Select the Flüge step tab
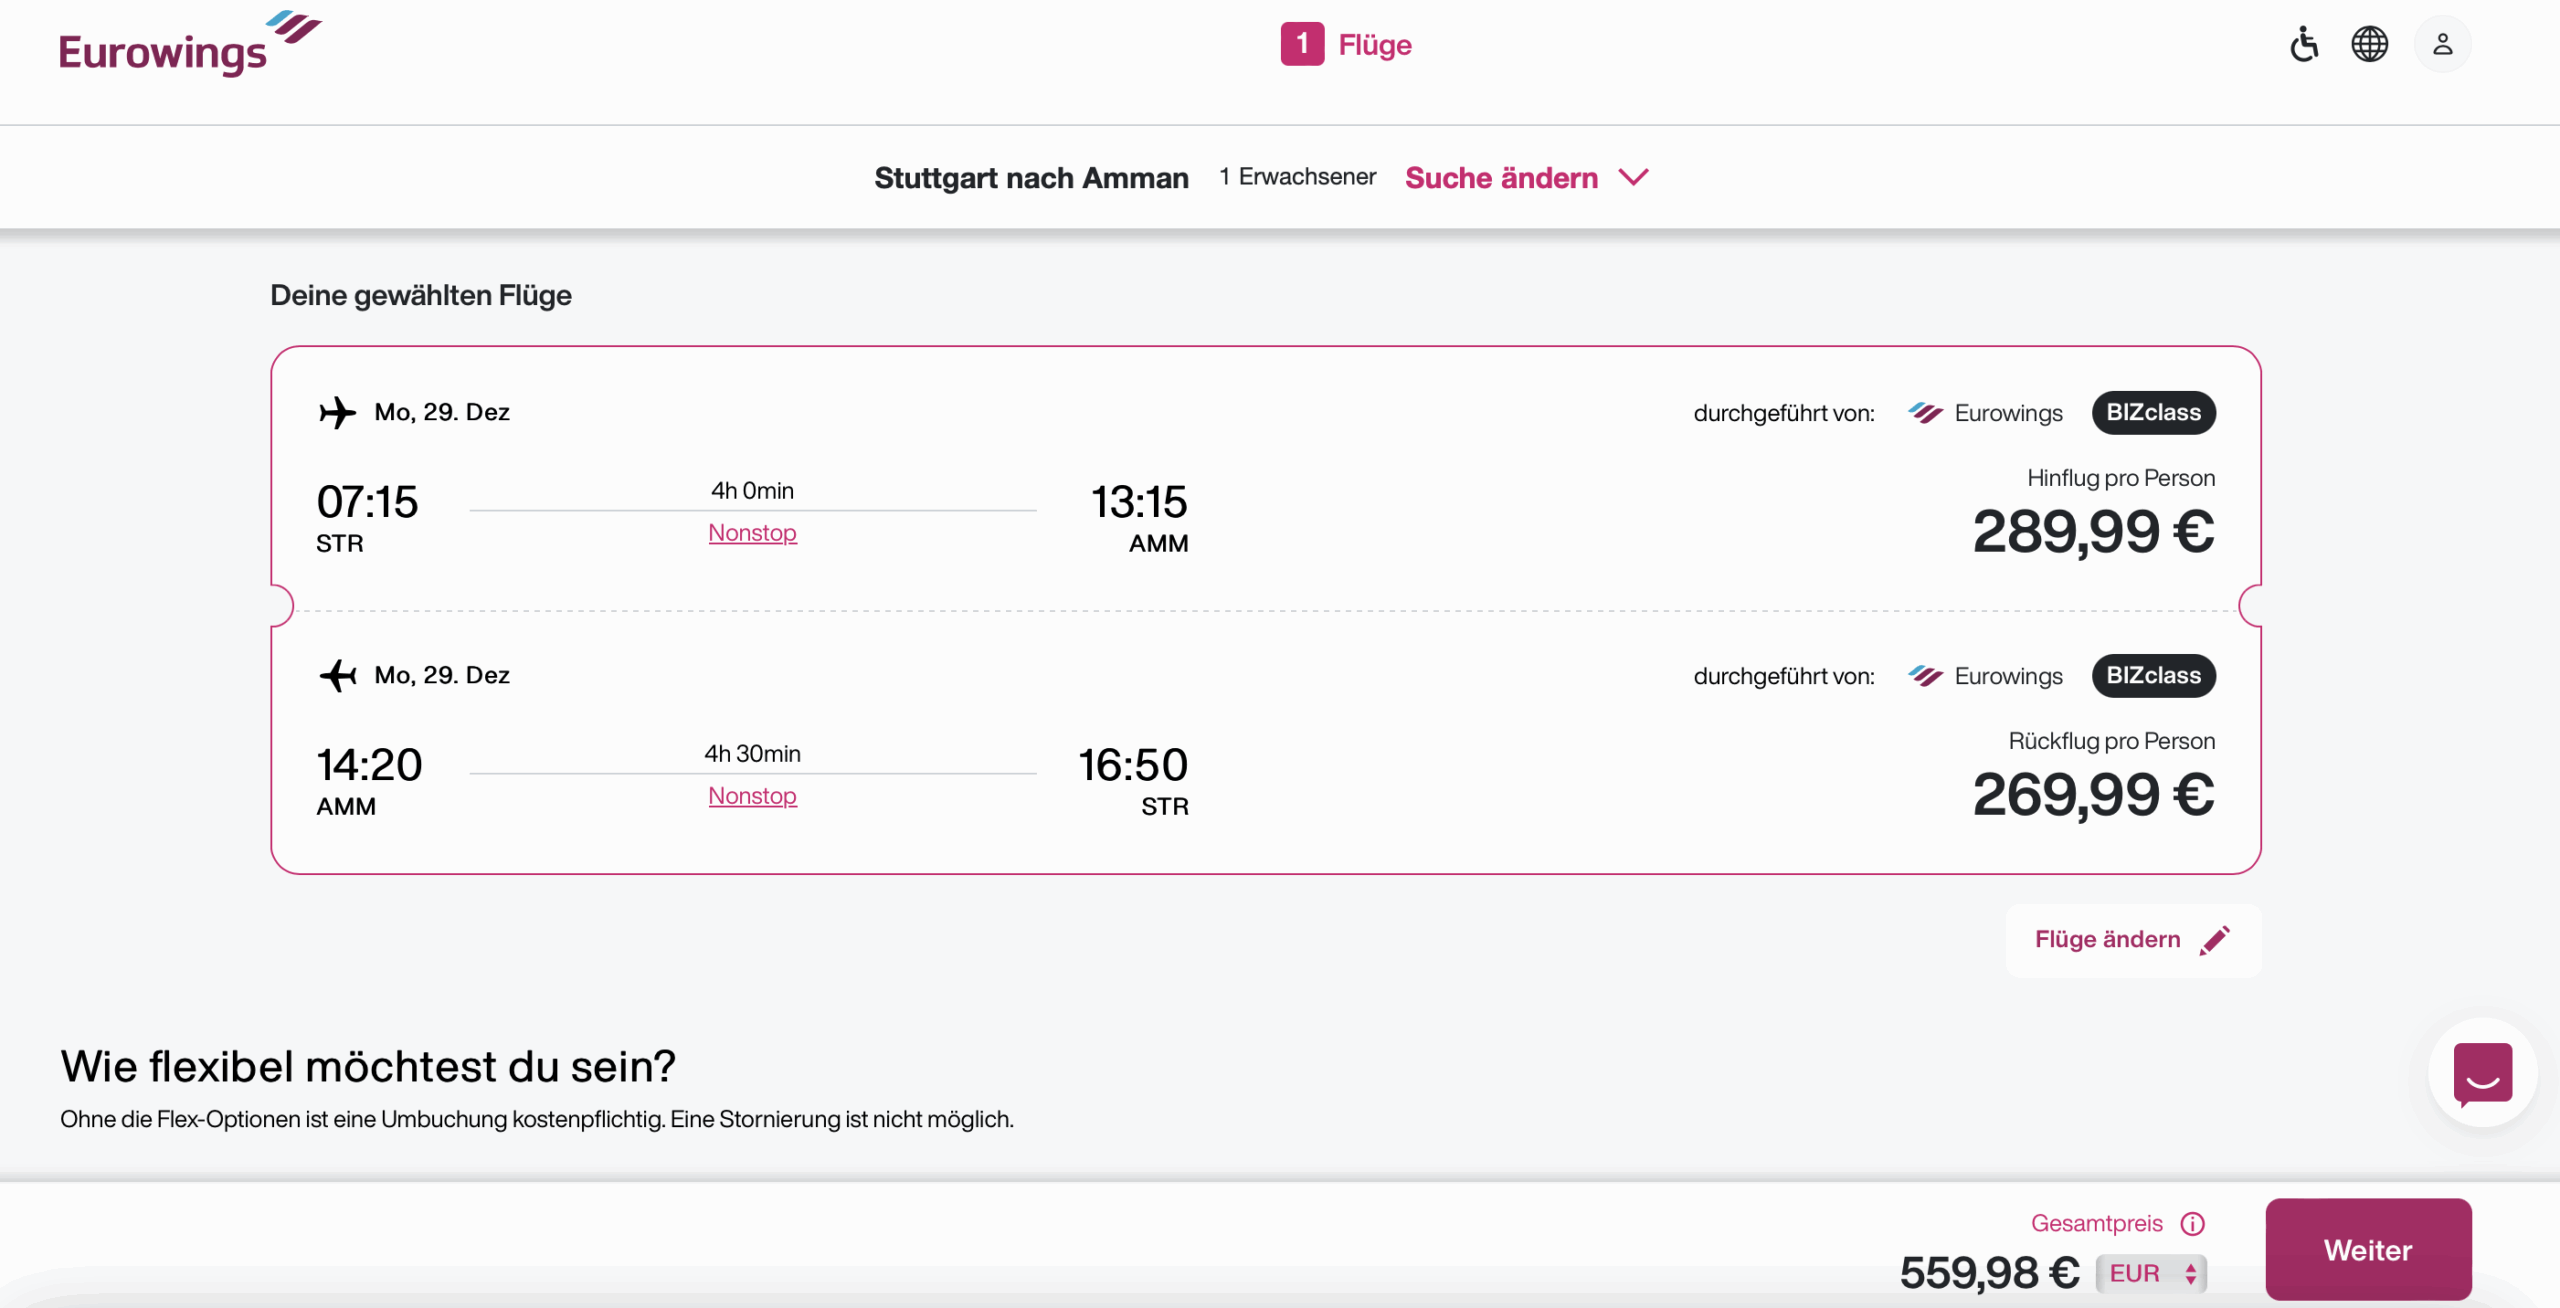Screen dimensions: 2560x1308 pyautogui.click(x=1375, y=45)
